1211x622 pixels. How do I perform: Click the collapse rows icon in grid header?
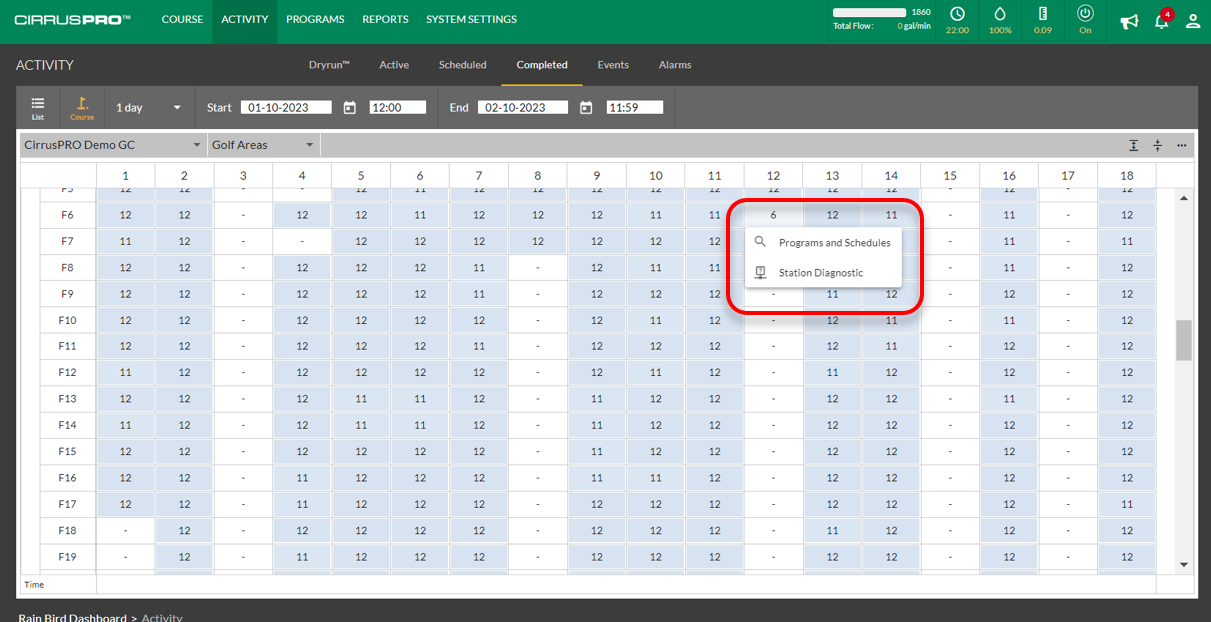[1158, 145]
